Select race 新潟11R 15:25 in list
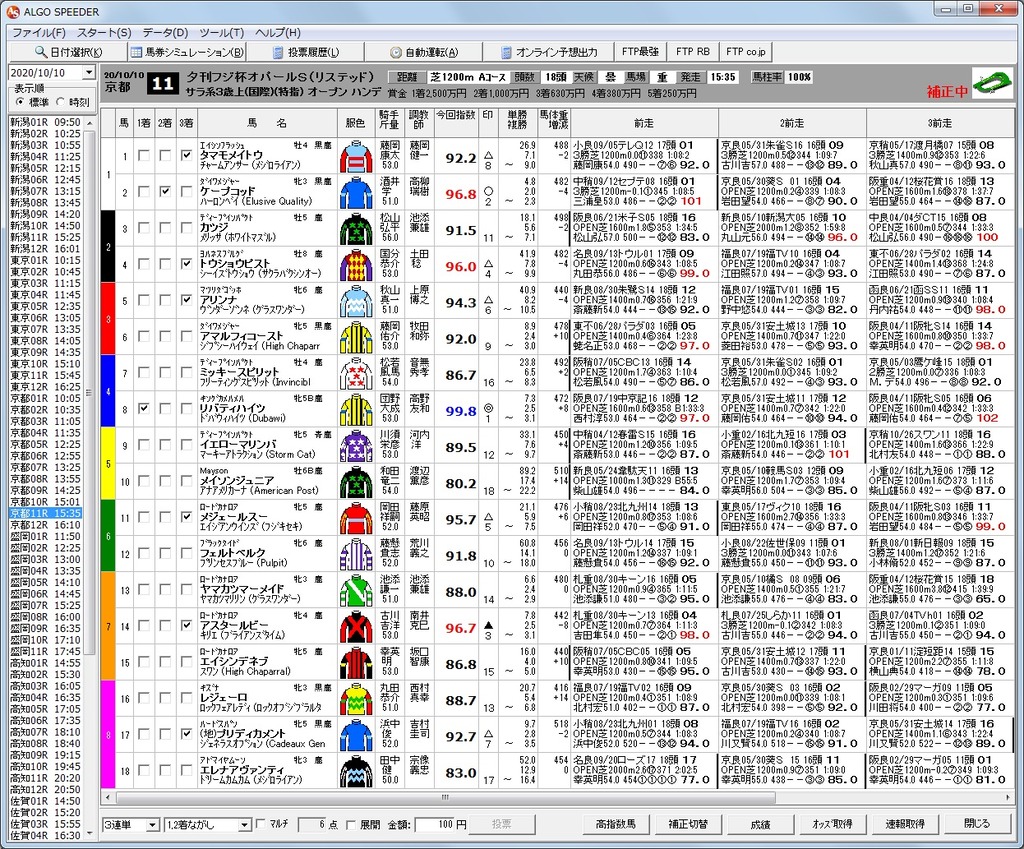The height and width of the screenshot is (849, 1024). click(45, 237)
